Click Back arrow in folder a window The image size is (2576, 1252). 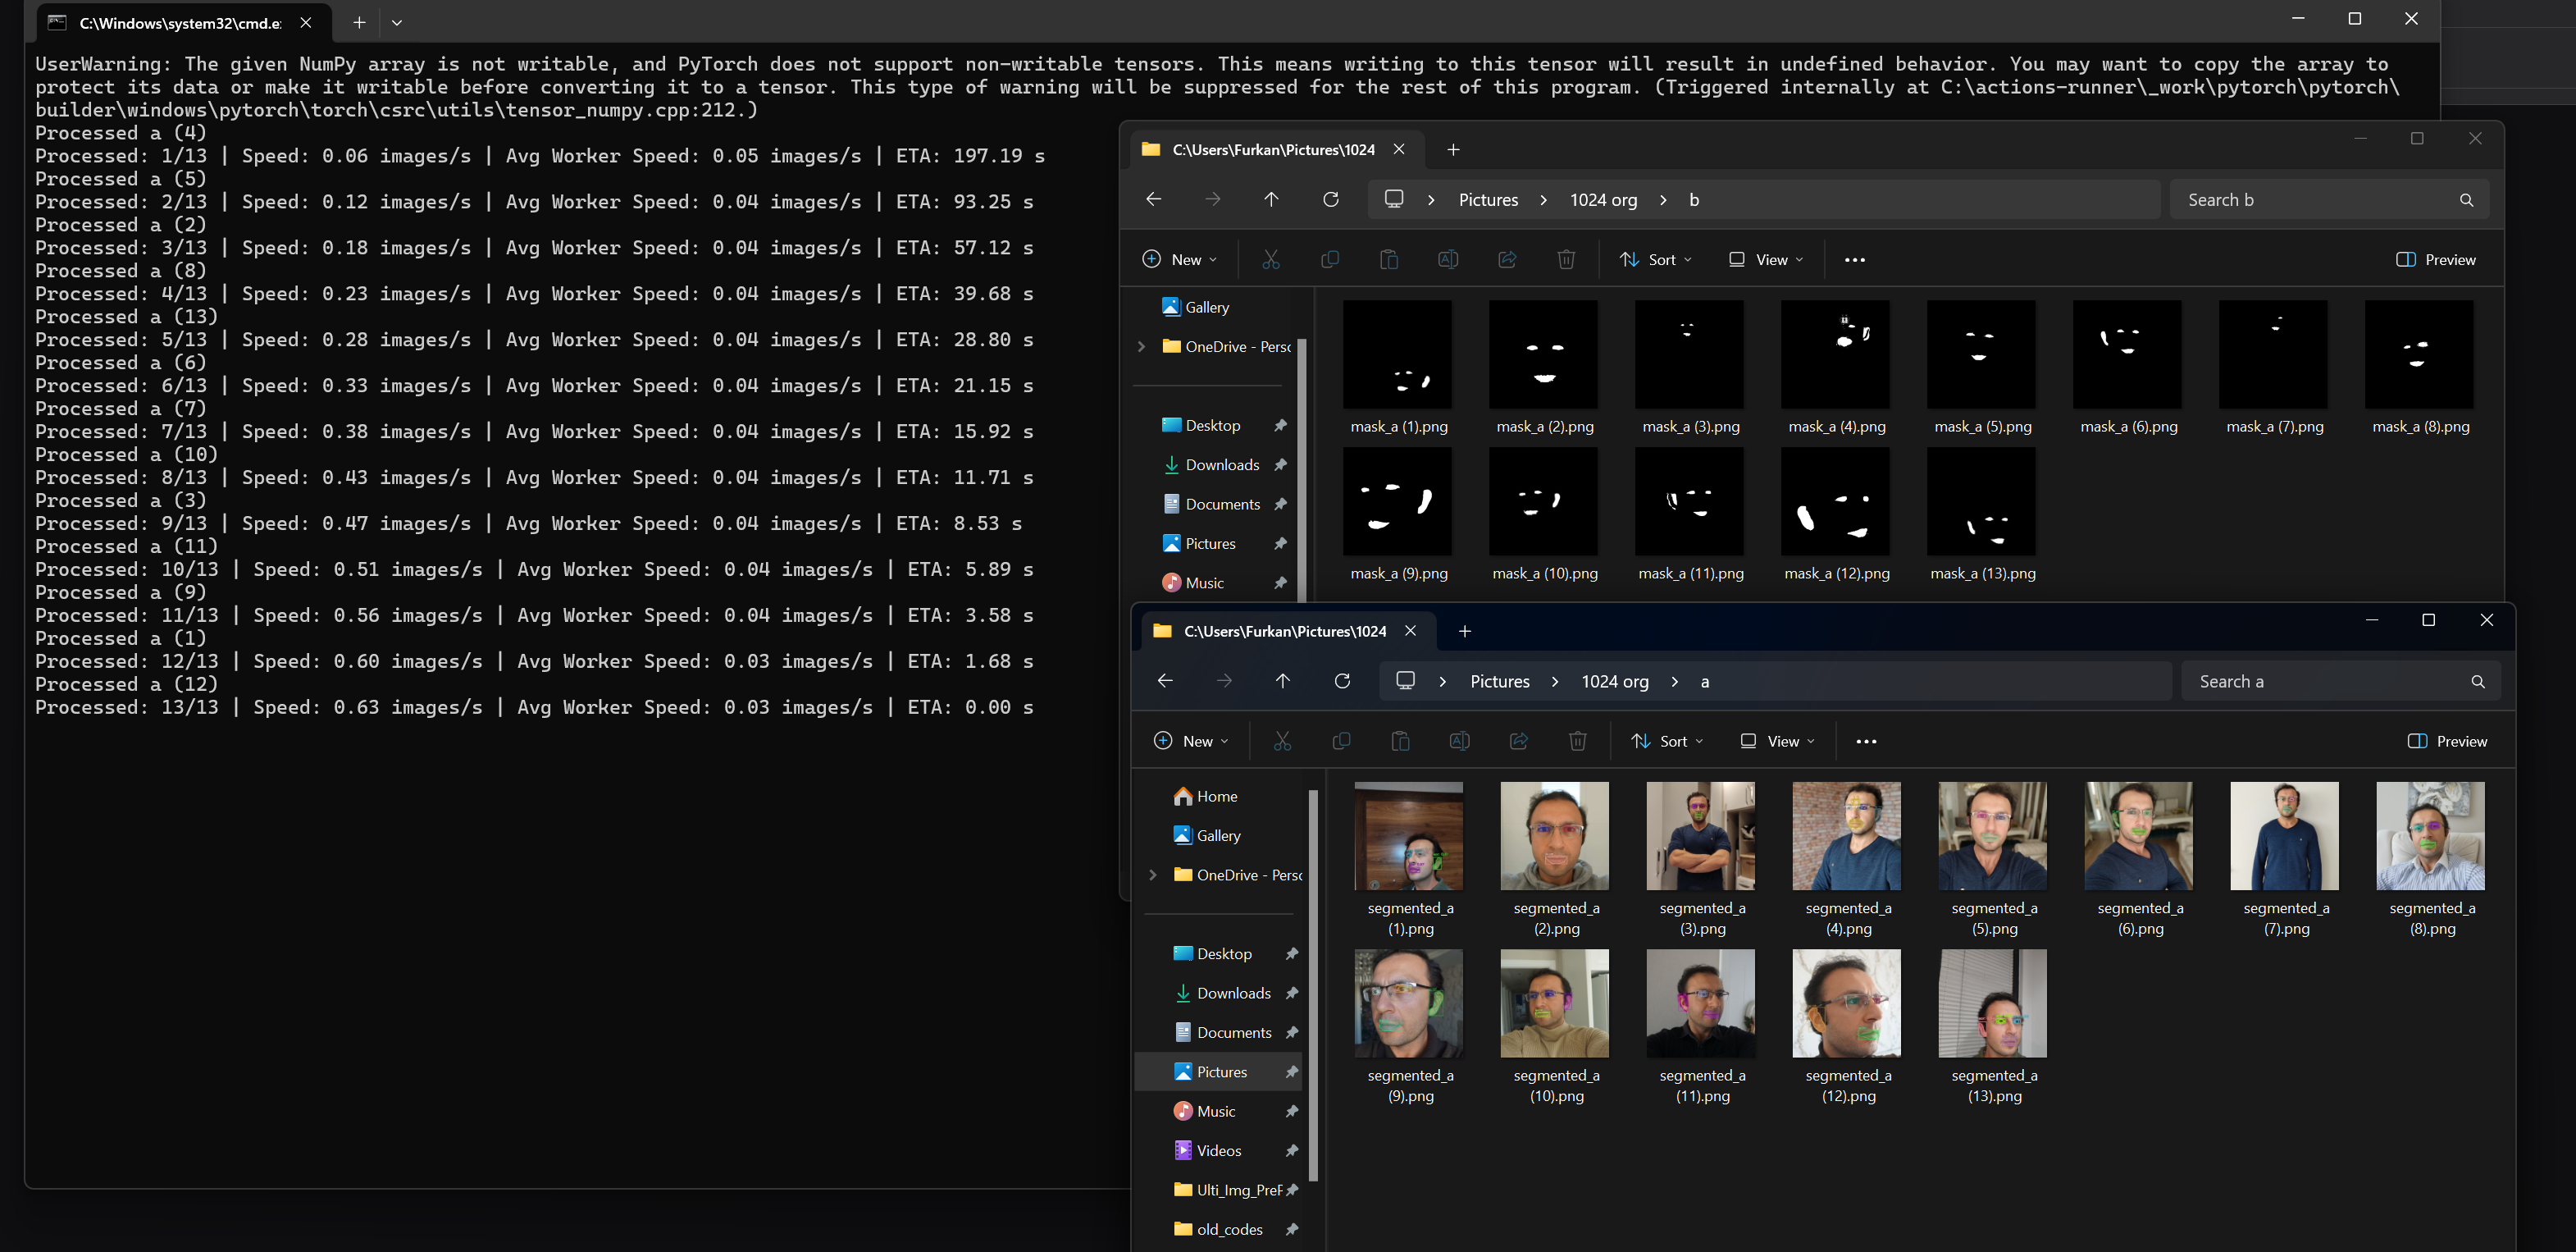point(1165,681)
